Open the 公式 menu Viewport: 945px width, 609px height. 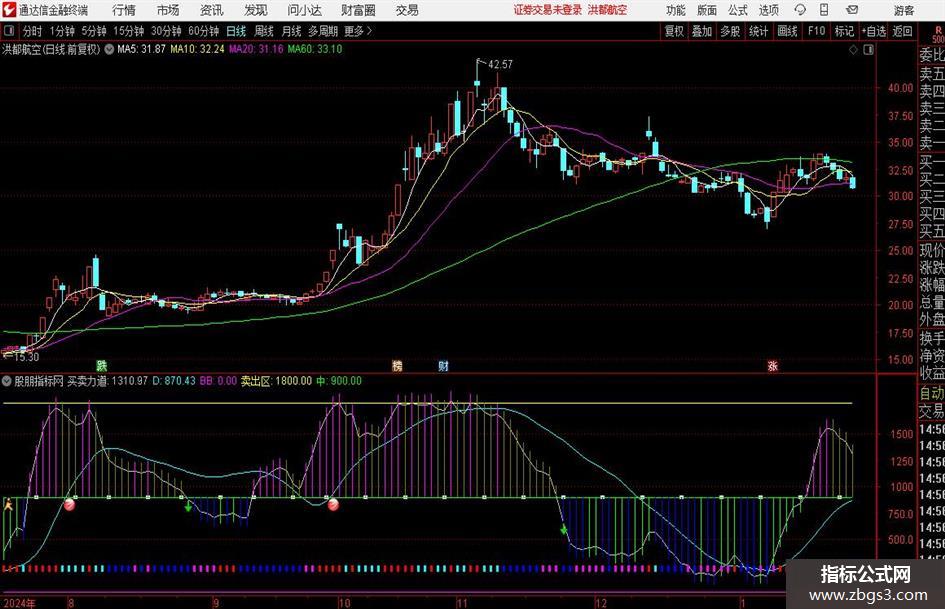click(x=737, y=10)
